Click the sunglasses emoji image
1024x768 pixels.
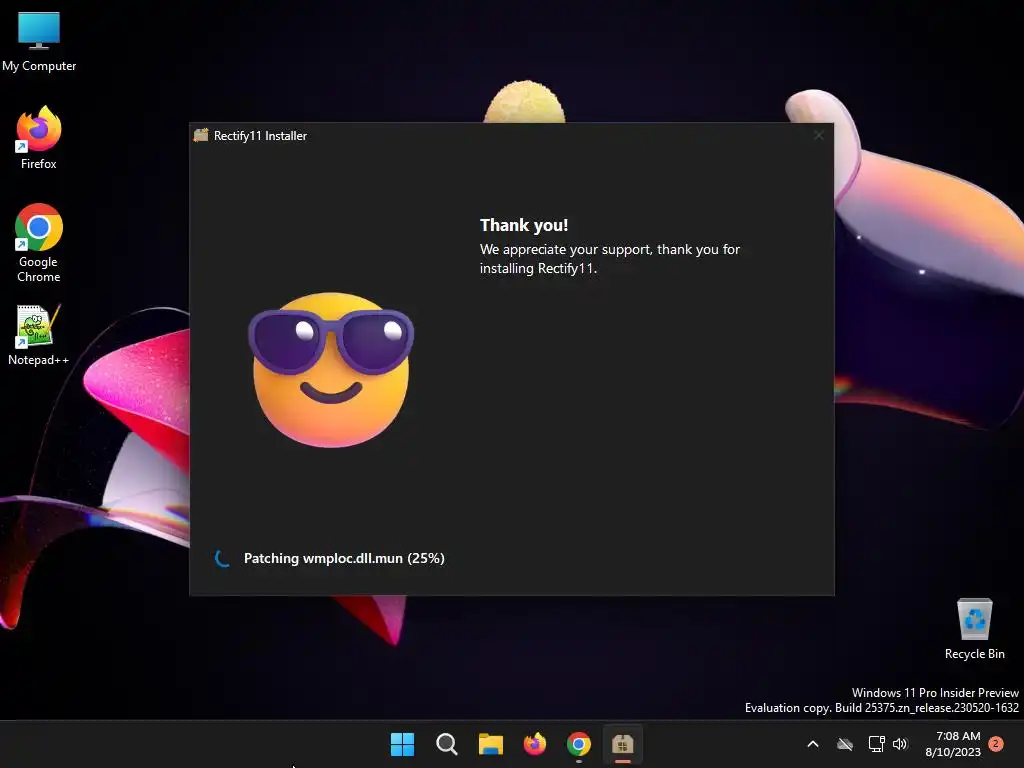(x=331, y=369)
